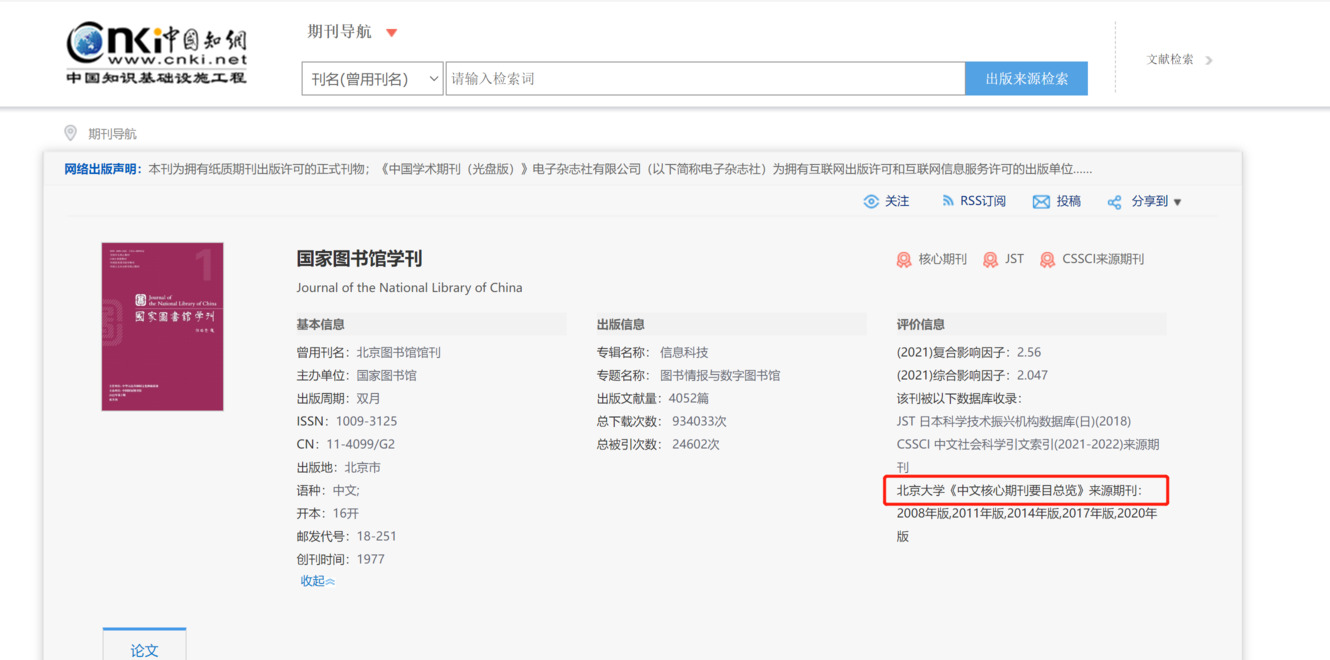The height and width of the screenshot is (660, 1330).
Task: Click the share icon
Action: pos(1114,202)
